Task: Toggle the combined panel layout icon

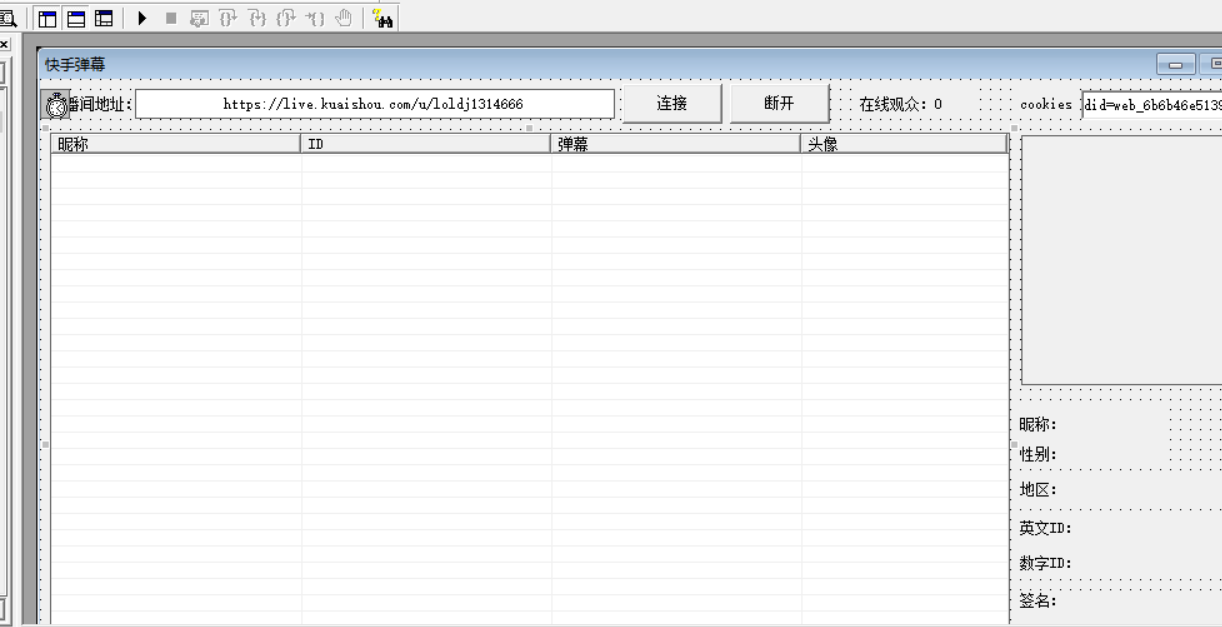Action: 104,18
